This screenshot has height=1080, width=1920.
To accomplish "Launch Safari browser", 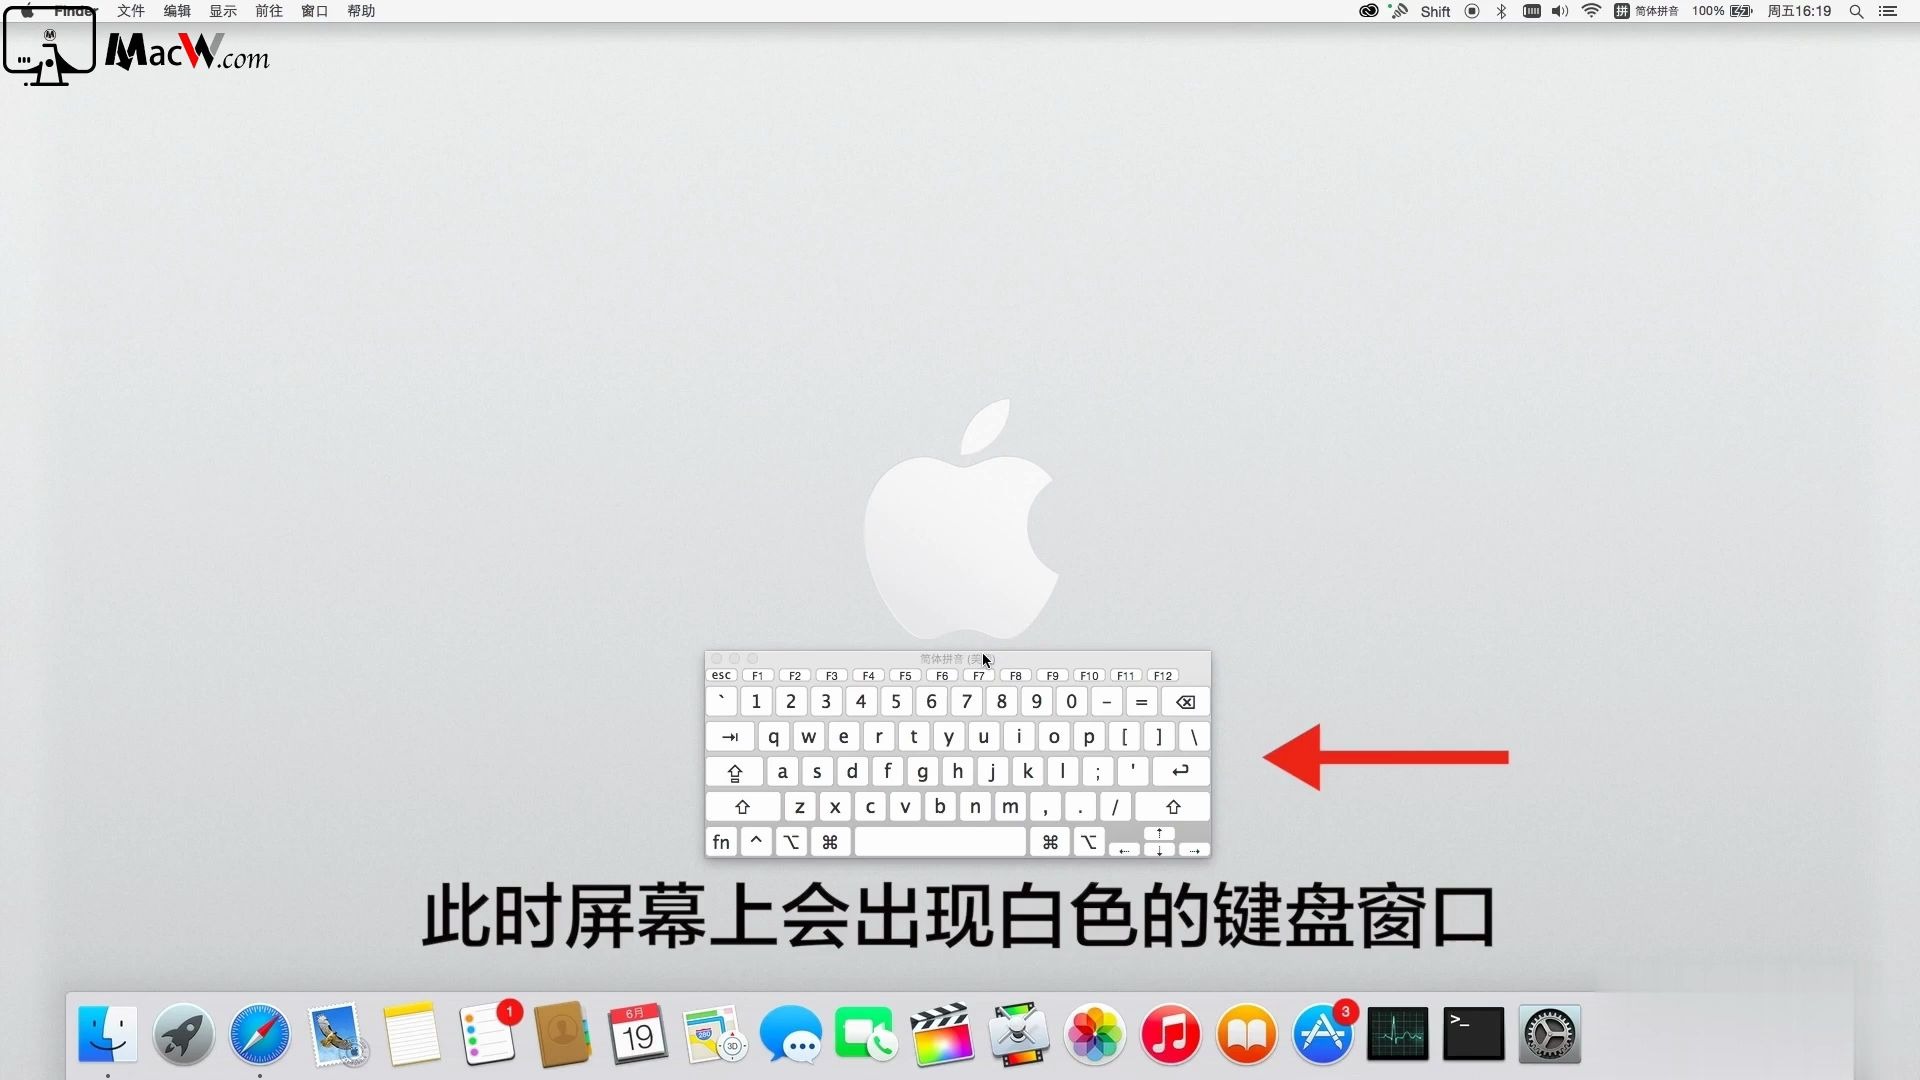I will 258,1034.
